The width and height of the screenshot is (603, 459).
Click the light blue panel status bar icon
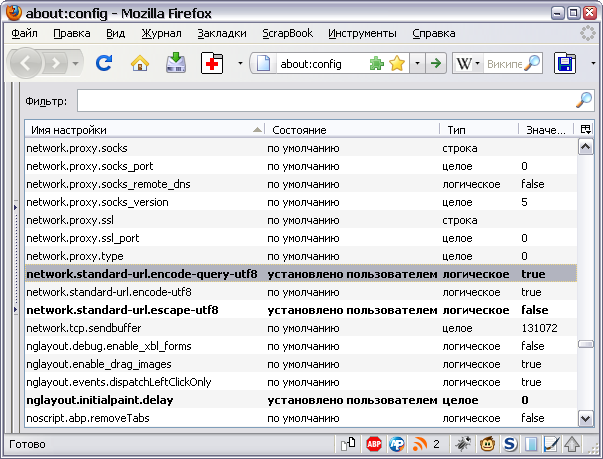(x=531, y=444)
